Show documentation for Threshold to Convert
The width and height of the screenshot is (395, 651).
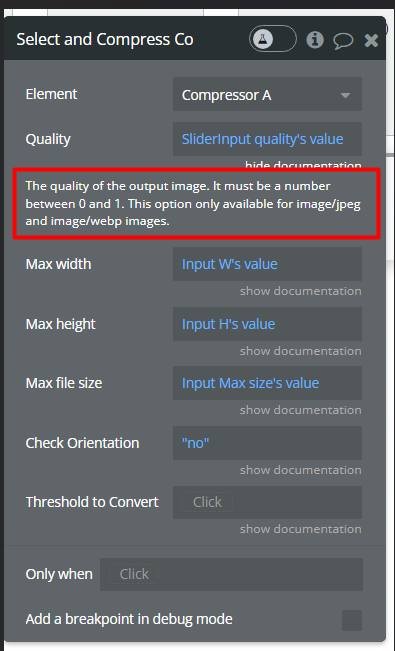300,529
